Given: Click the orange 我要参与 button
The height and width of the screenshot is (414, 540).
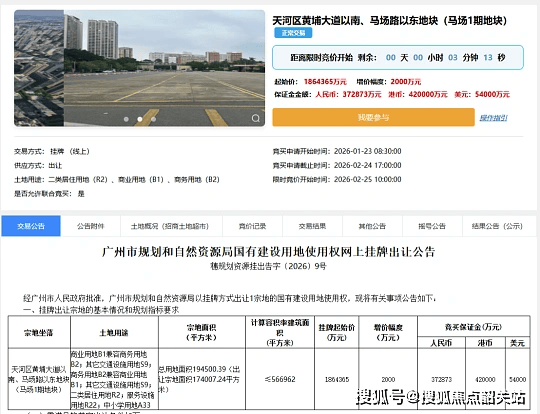Looking at the screenshot, I should pyautogui.click(x=373, y=117).
